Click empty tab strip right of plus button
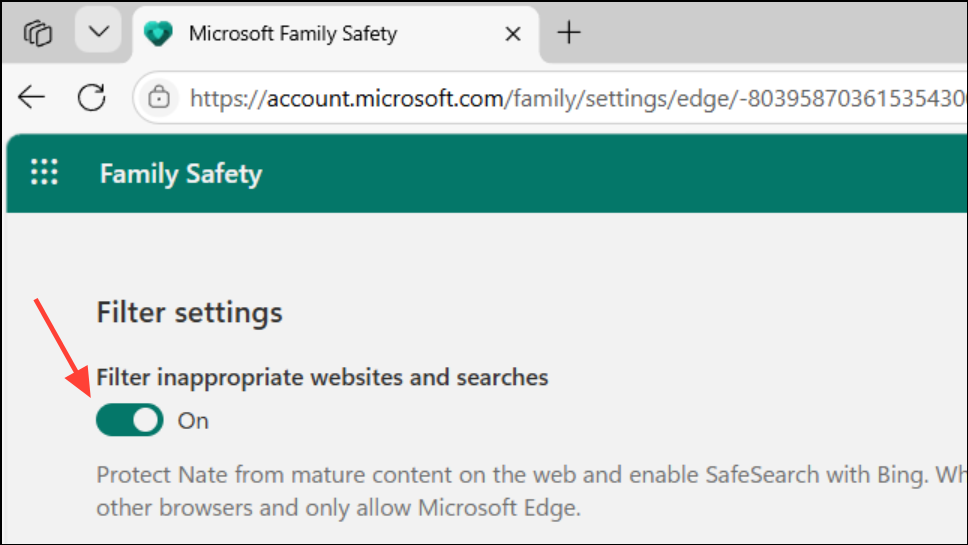Screen dimensions: 968x545 [x=780, y=33]
